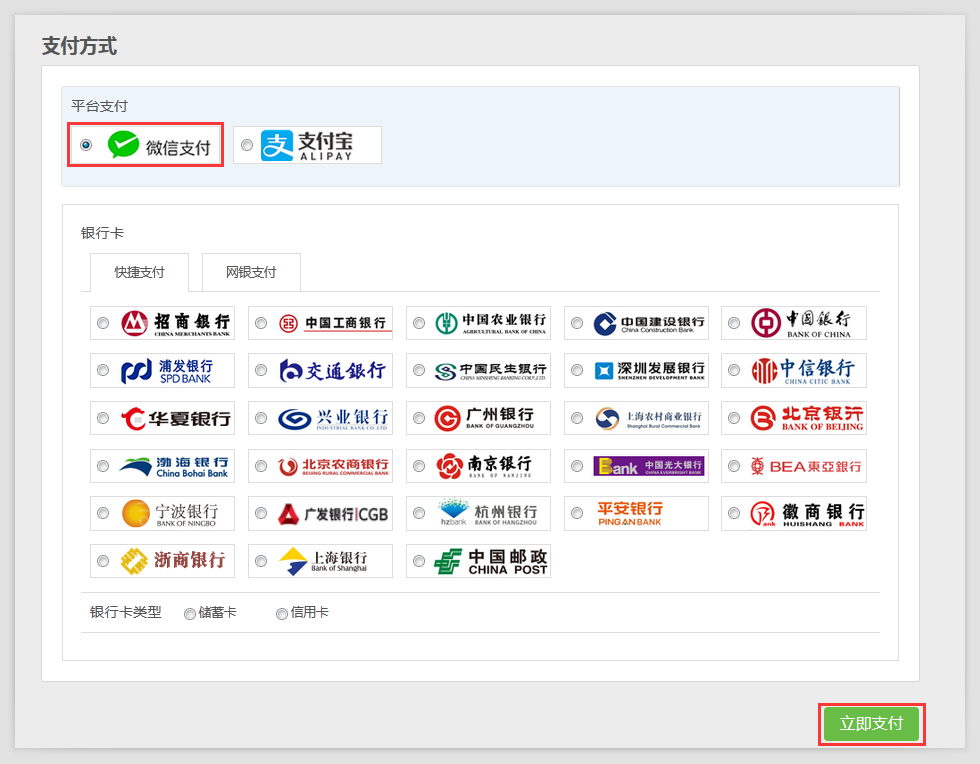Viewport: 980px width, 764px height.
Task: Click the 渤海银行 China Bohai Bank logo
Action: pyautogui.click(x=174, y=466)
